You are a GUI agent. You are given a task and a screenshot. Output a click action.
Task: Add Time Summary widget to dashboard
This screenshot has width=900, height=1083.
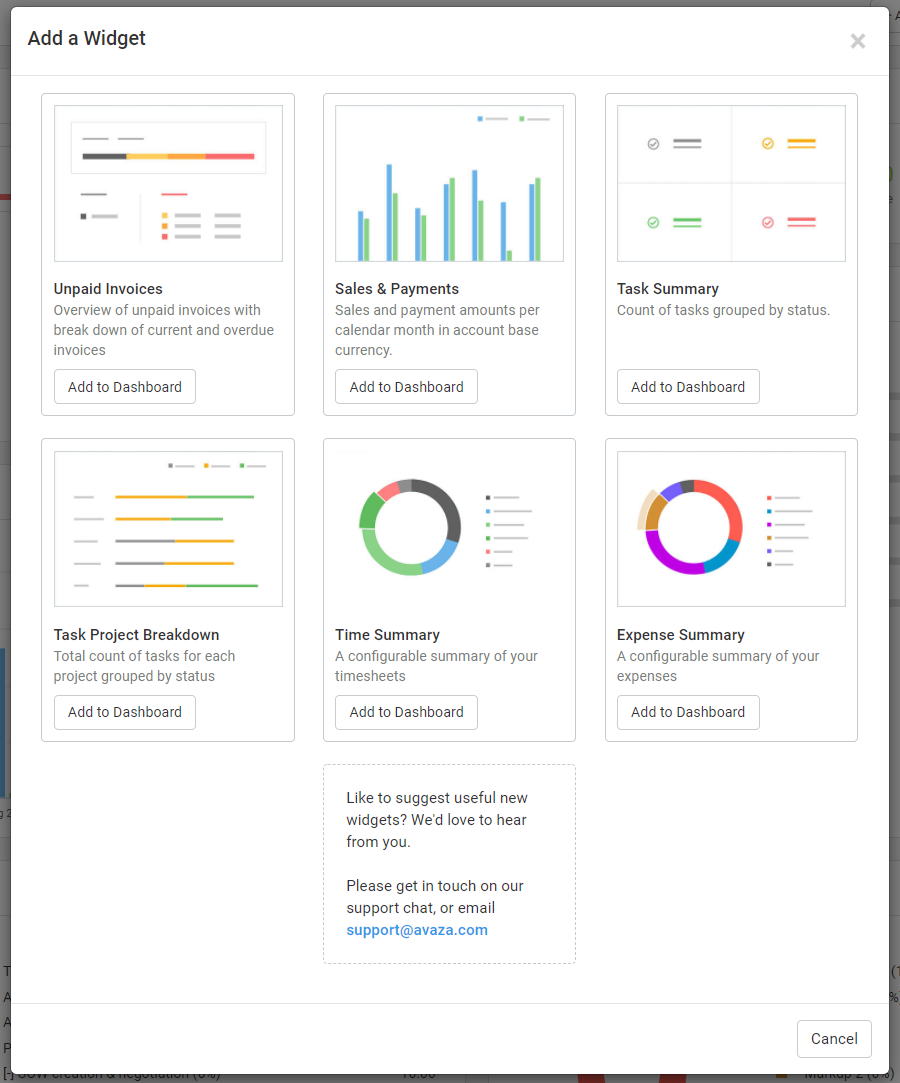pos(406,712)
